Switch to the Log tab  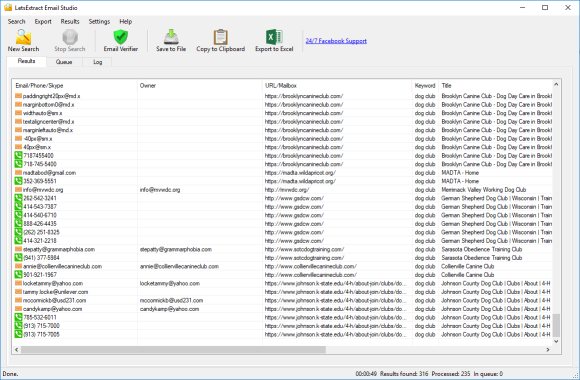click(98, 62)
